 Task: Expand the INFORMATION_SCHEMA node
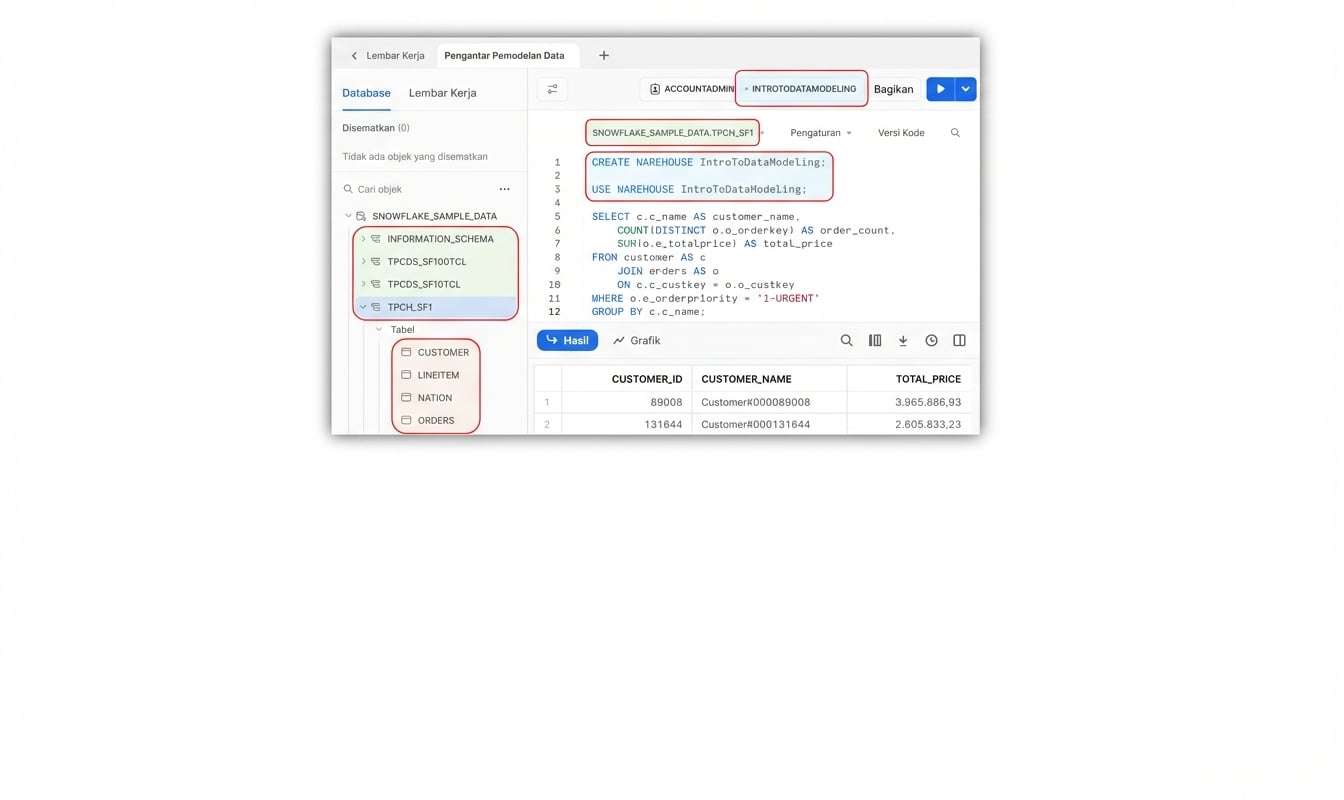(x=363, y=239)
